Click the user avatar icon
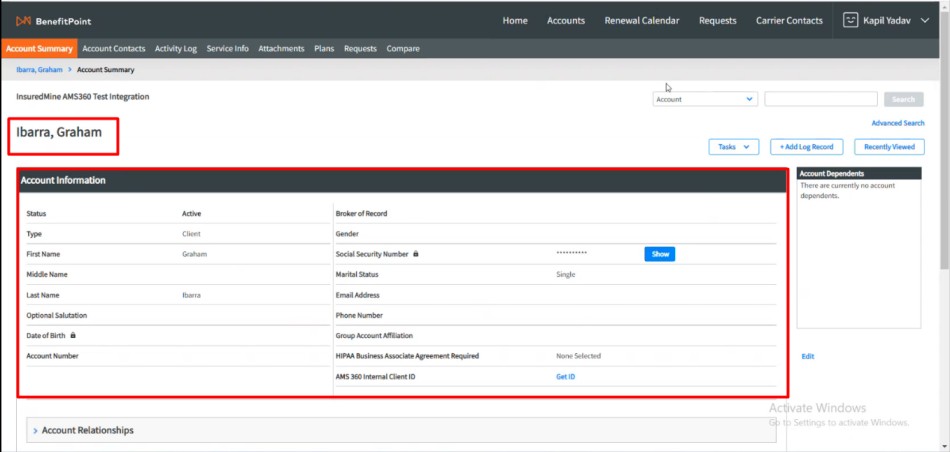 (x=851, y=20)
